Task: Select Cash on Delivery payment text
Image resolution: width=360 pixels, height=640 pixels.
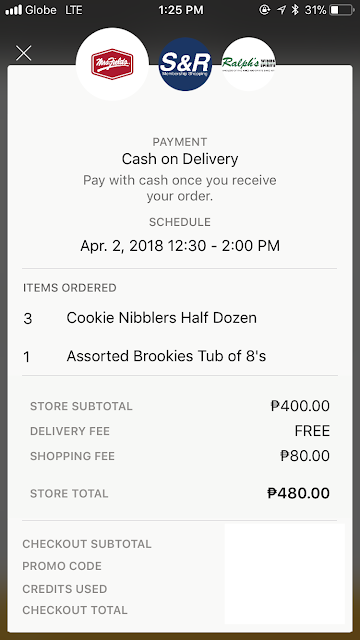Action: pos(180,159)
